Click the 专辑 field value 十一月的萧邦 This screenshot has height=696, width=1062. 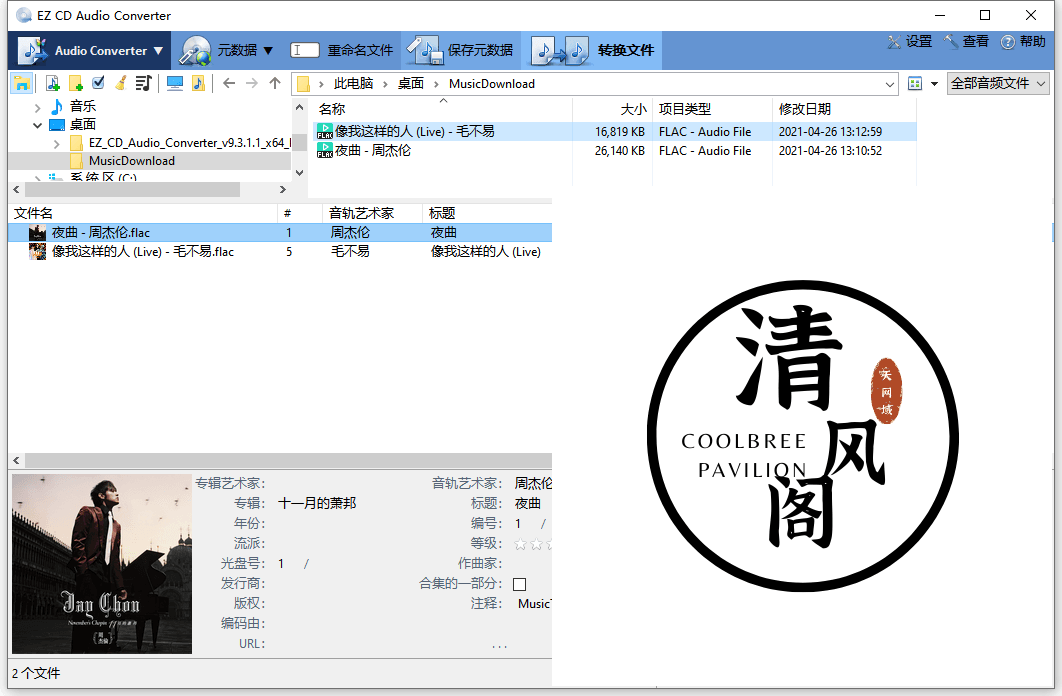317,504
